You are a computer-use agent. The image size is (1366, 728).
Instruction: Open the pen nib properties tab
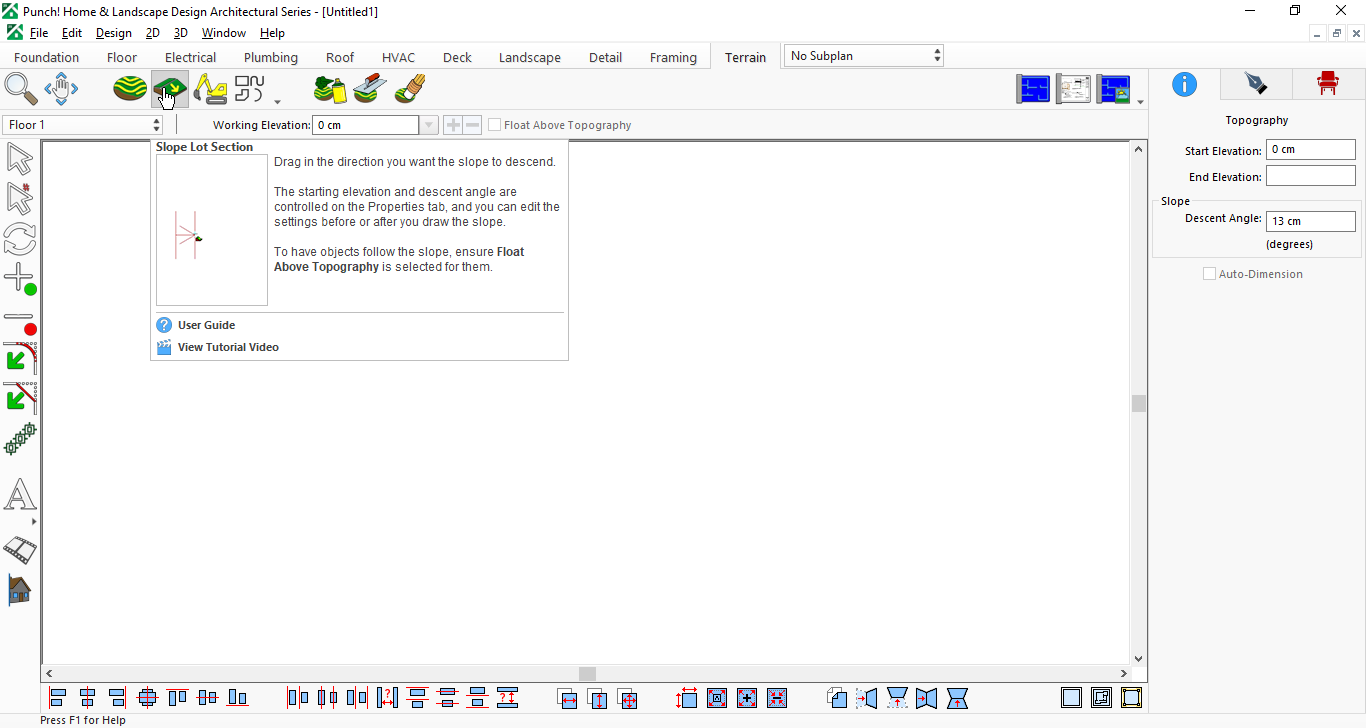(1255, 84)
